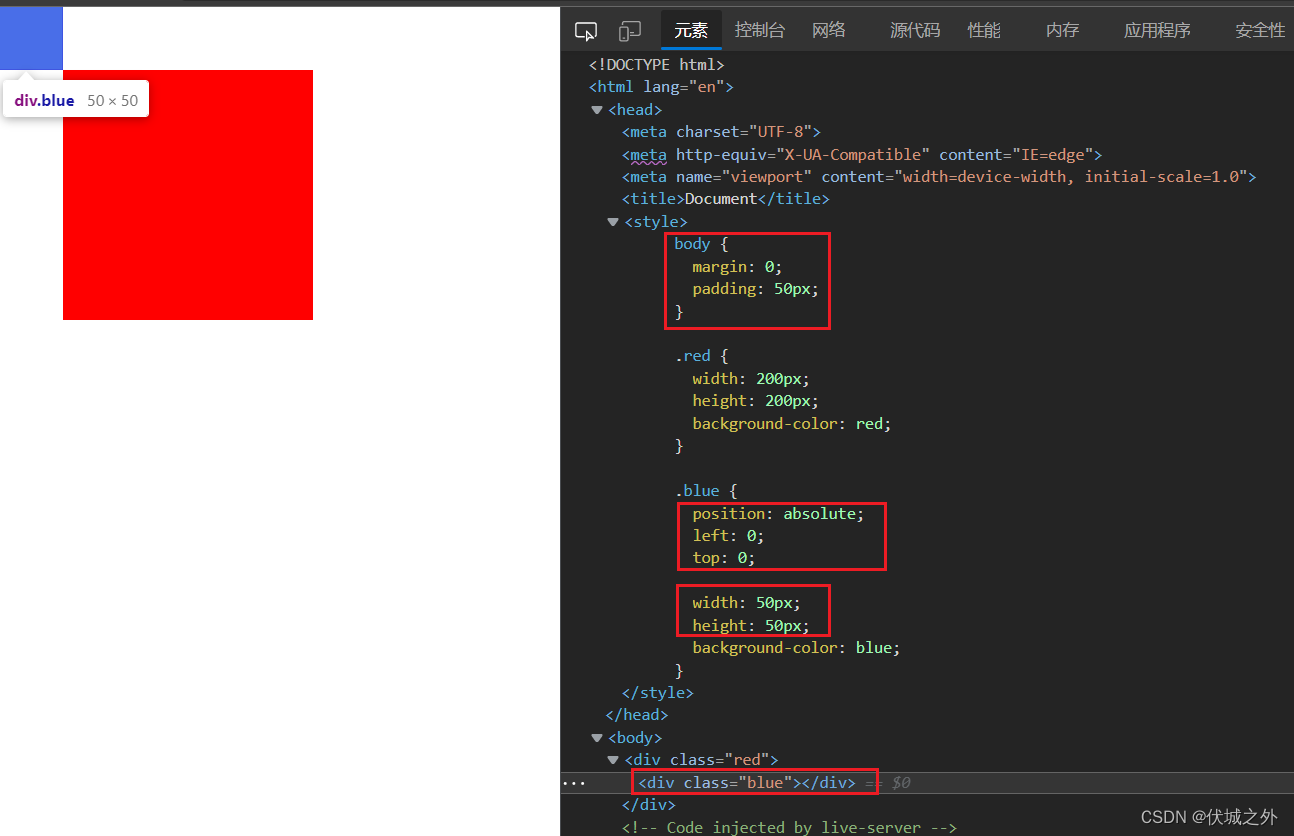Click the margin: 0 declaration
This screenshot has width=1294, height=836.
pos(737,267)
